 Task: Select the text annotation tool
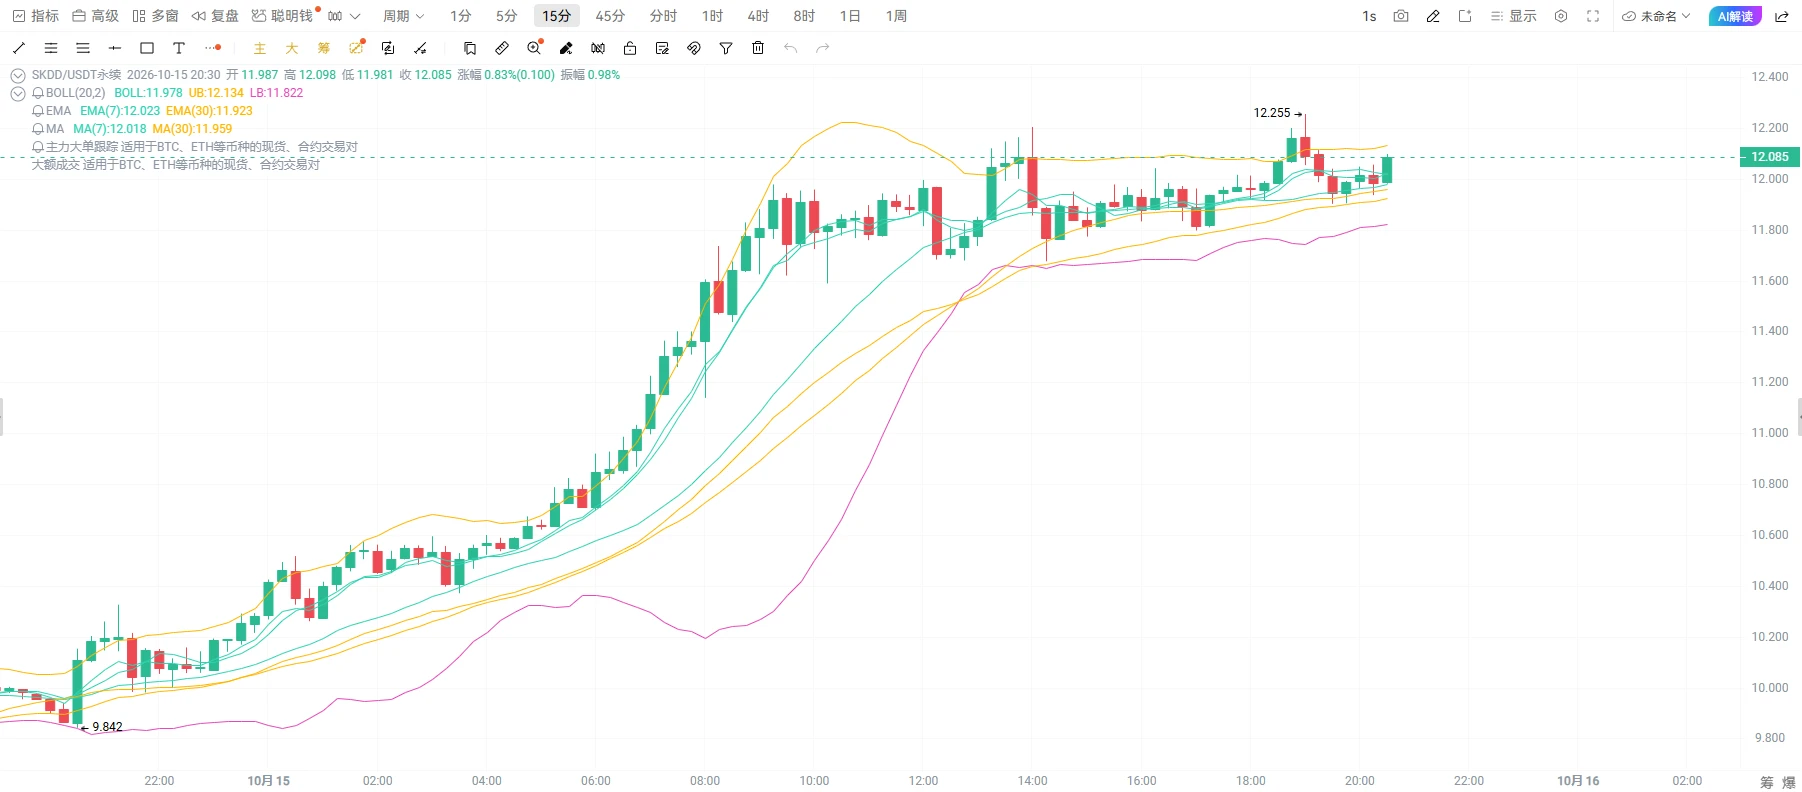click(179, 48)
